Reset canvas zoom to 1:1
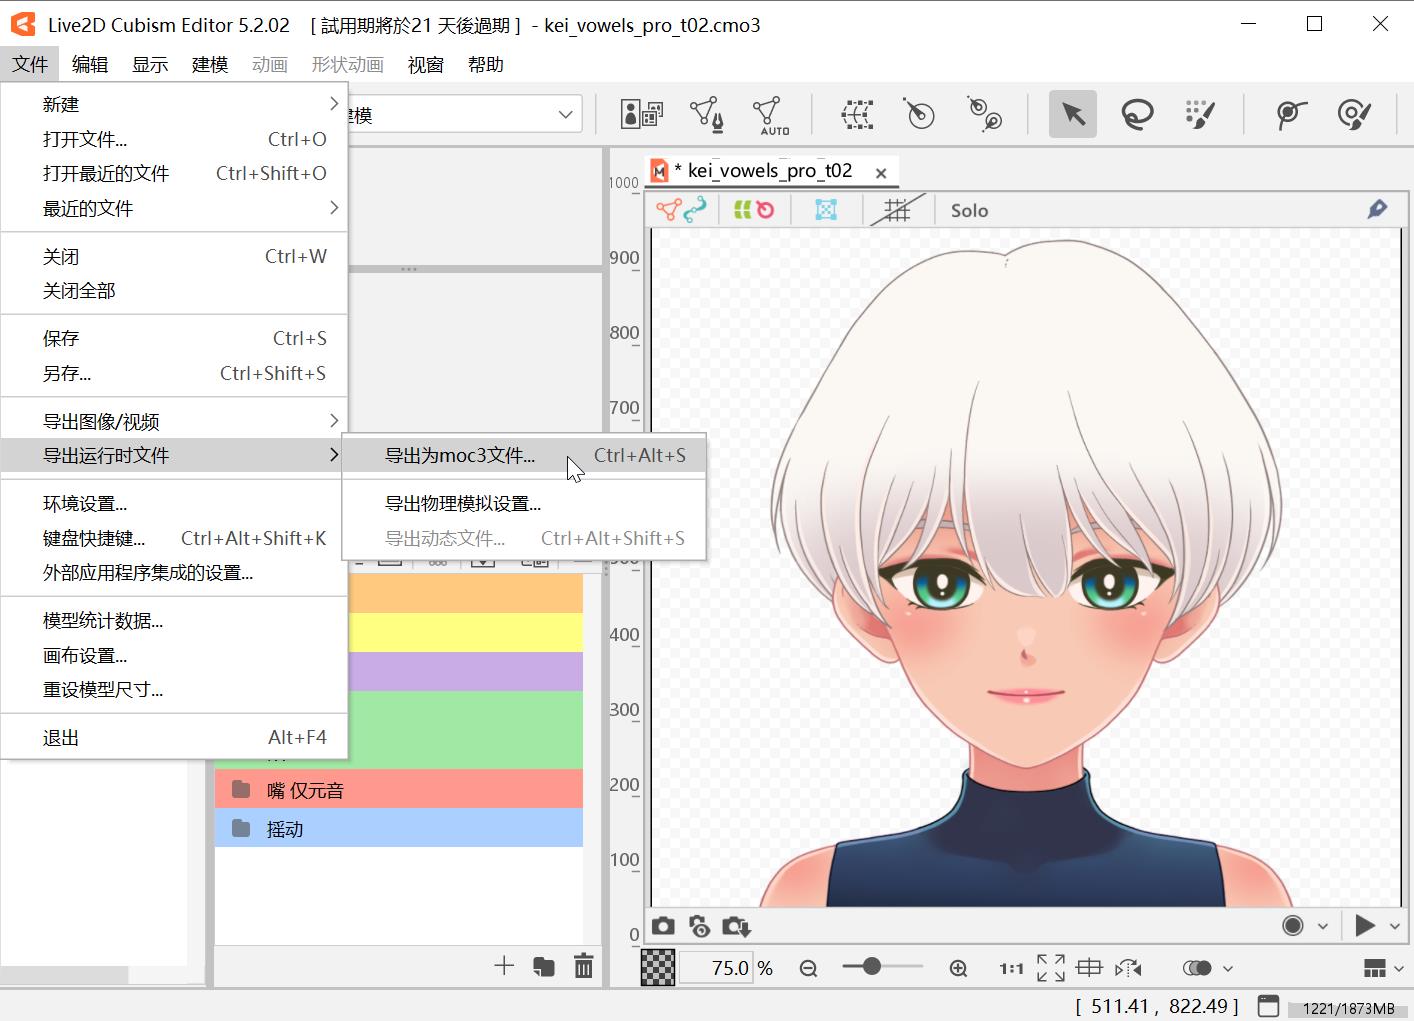The height and width of the screenshot is (1021, 1414). pyautogui.click(x=1011, y=968)
